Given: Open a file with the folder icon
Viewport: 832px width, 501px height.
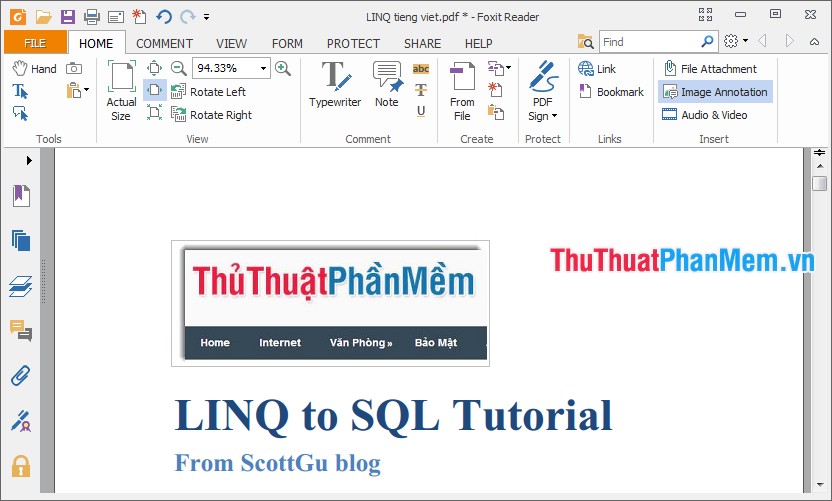Looking at the screenshot, I should pyautogui.click(x=43, y=17).
